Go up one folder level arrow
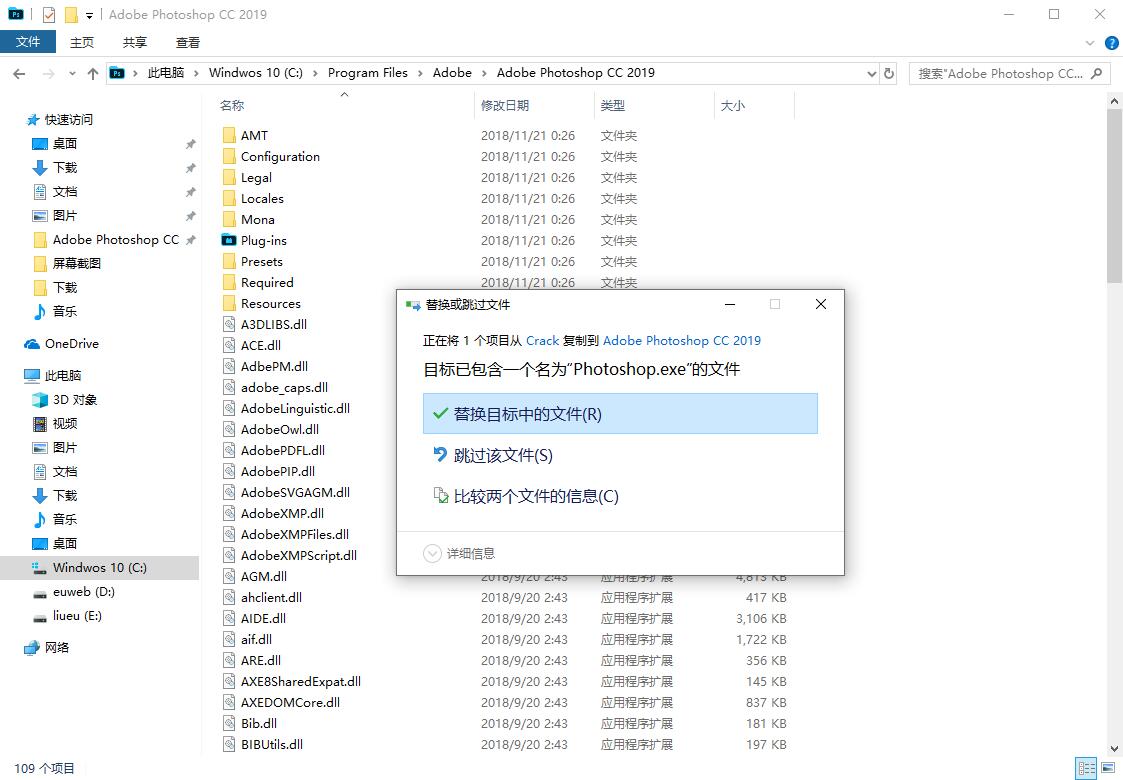 click(x=92, y=73)
